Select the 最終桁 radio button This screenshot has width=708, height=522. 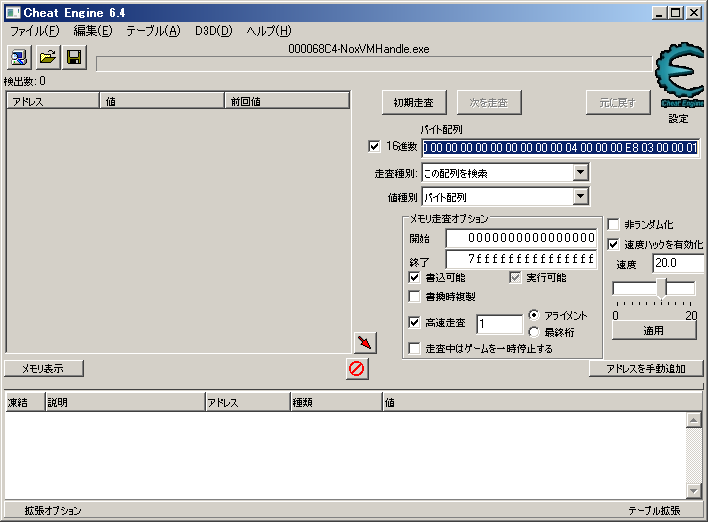[534, 332]
